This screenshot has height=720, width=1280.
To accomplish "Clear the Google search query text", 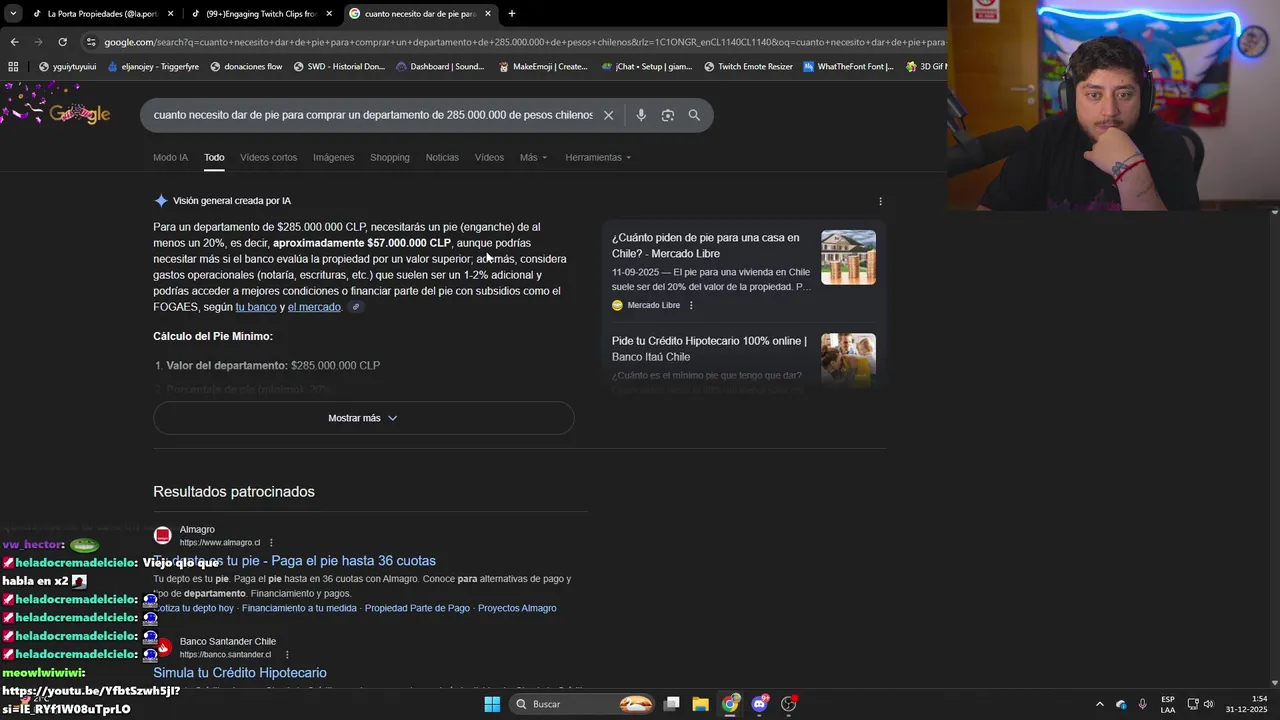I will (608, 115).
